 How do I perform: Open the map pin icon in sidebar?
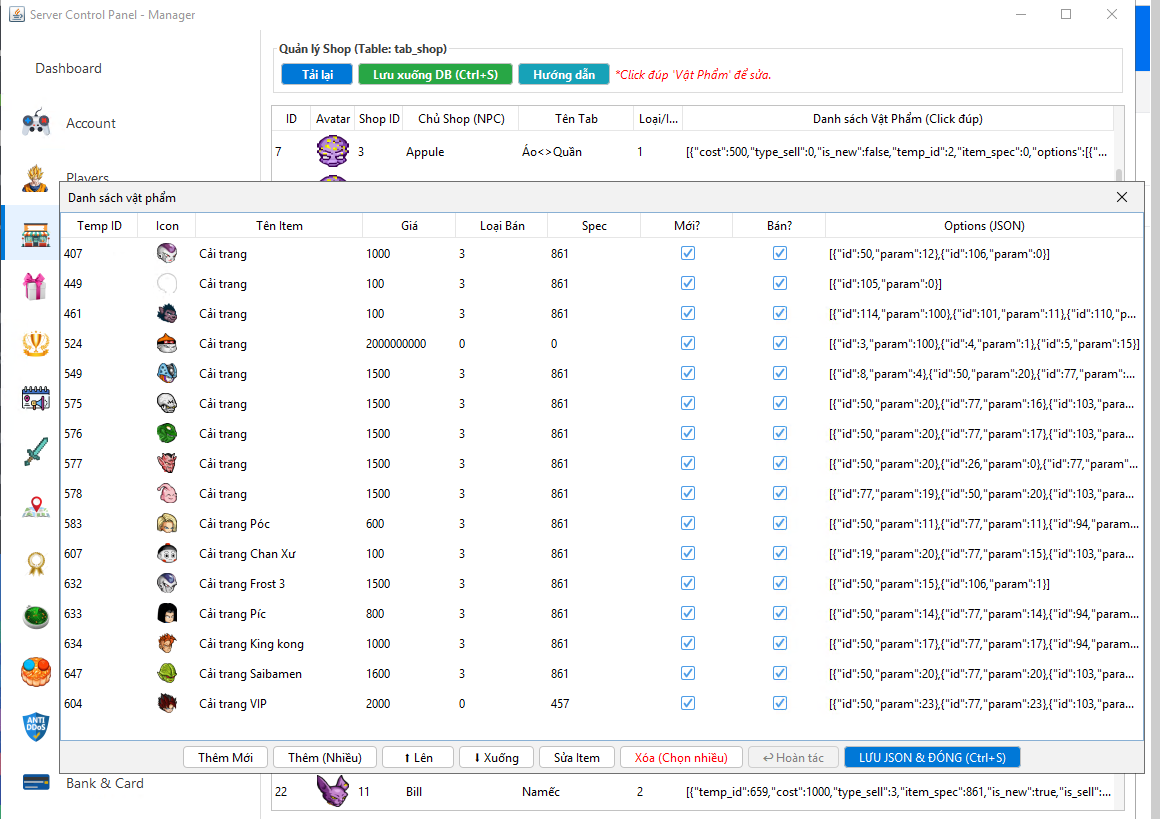36,507
